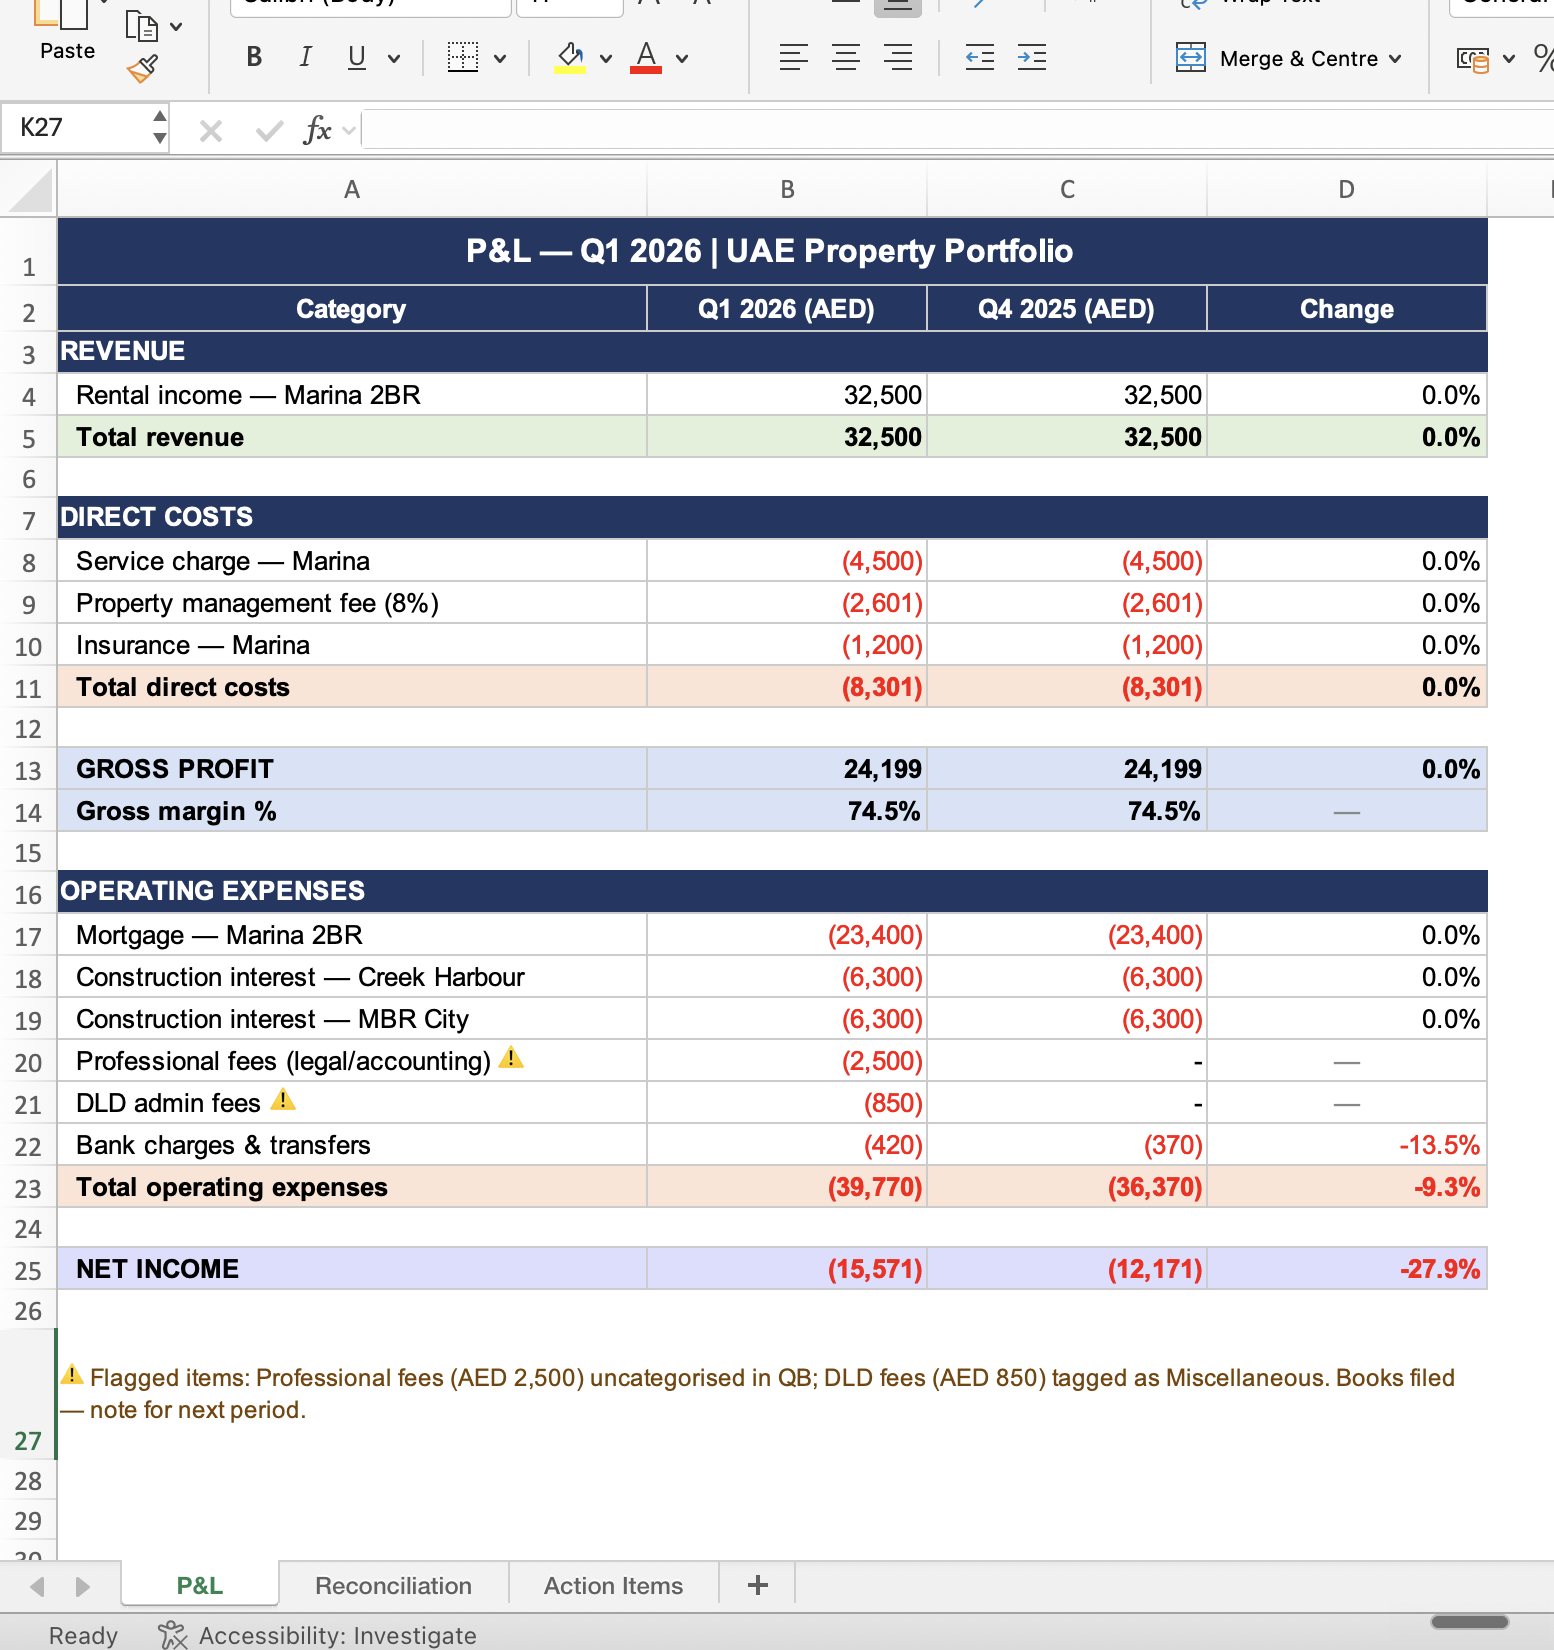Select column D header
Image resolution: width=1554 pixels, height=1650 pixels.
click(x=1347, y=190)
